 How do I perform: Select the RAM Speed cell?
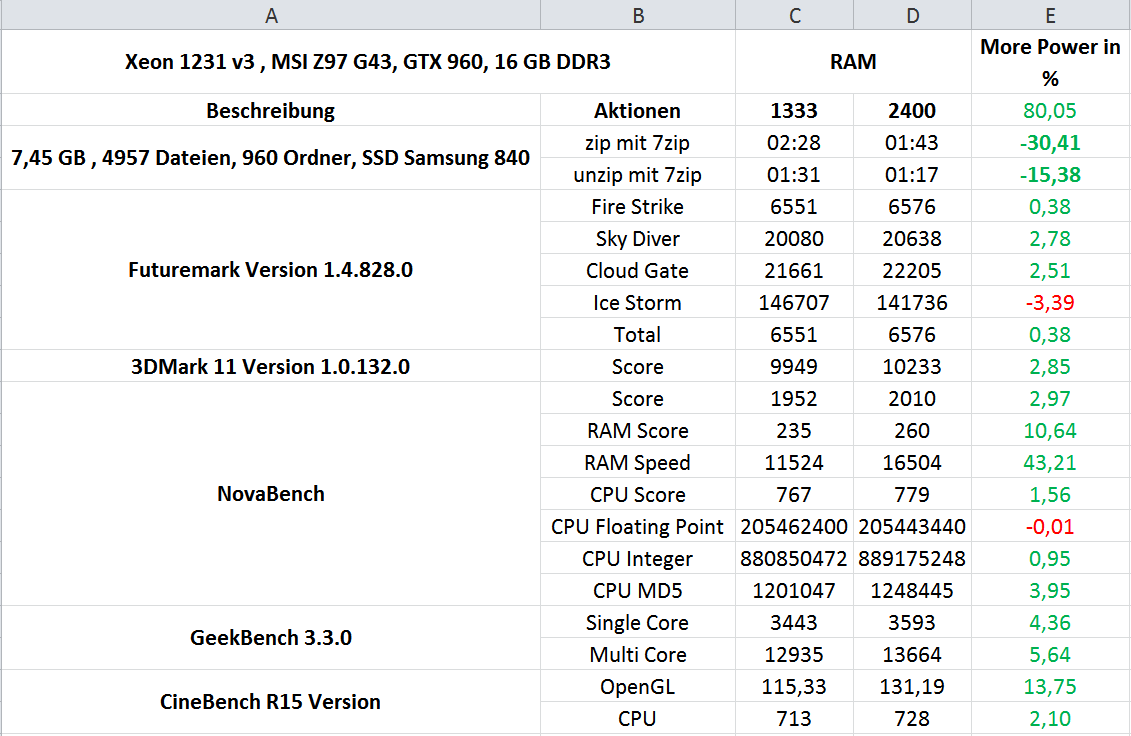click(x=638, y=463)
